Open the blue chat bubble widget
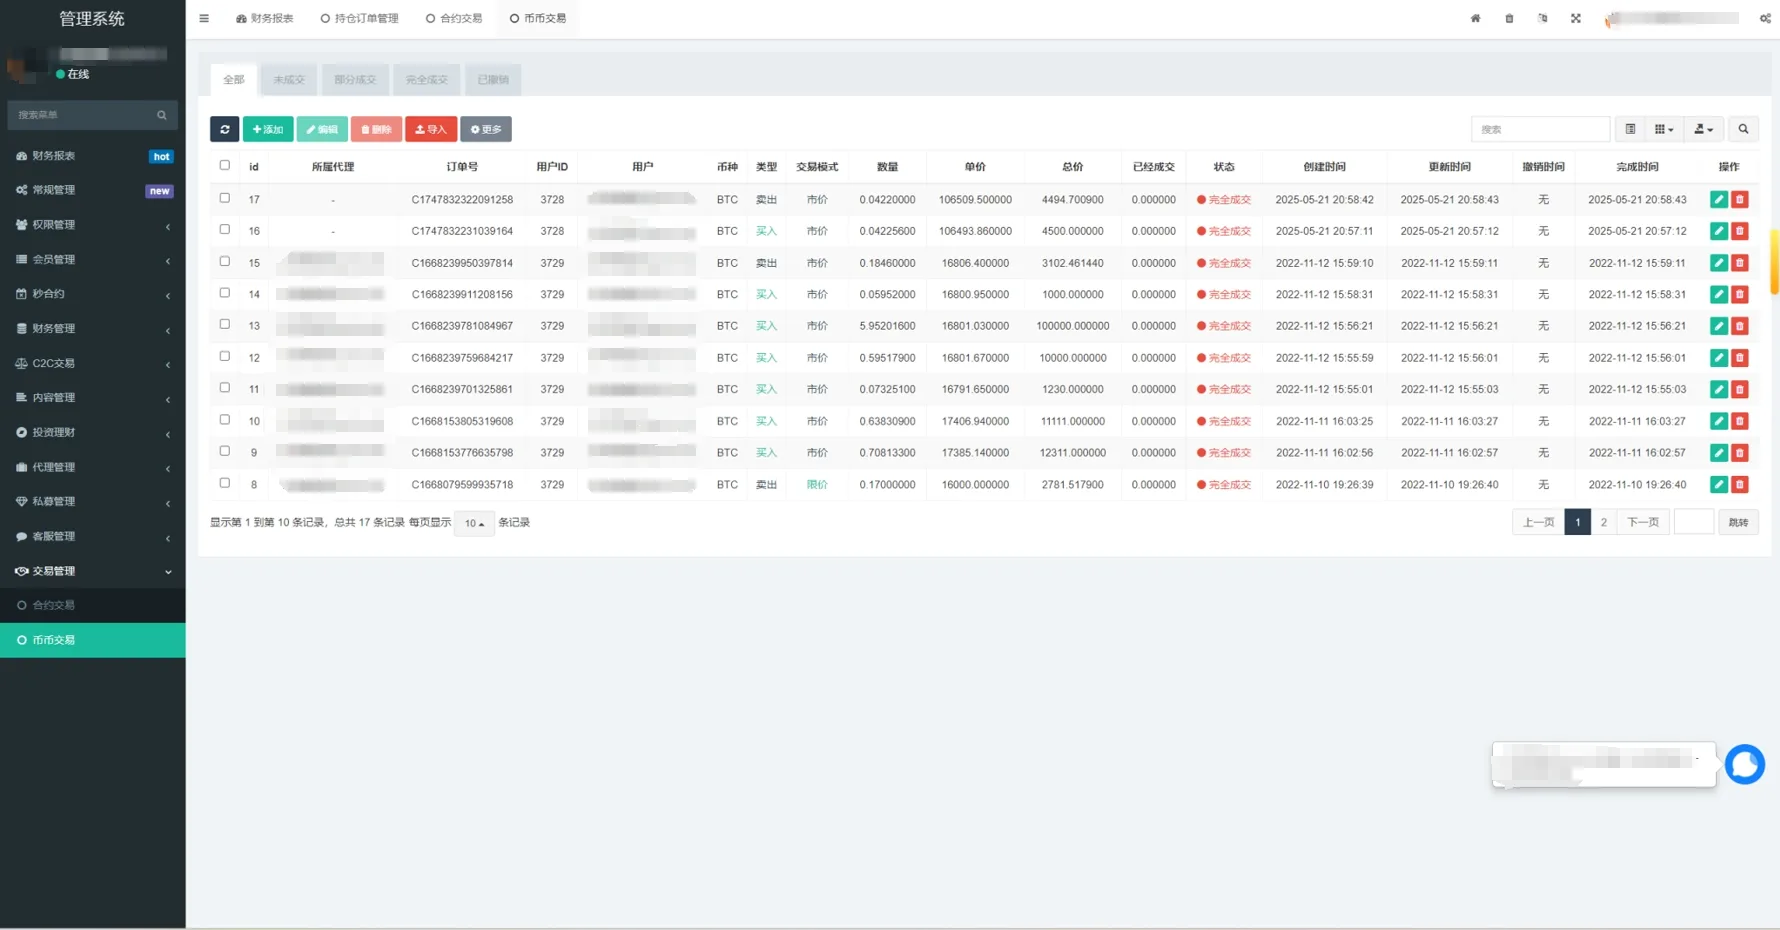Viewport: 1780px width, 930px height. coord(1745,765)
